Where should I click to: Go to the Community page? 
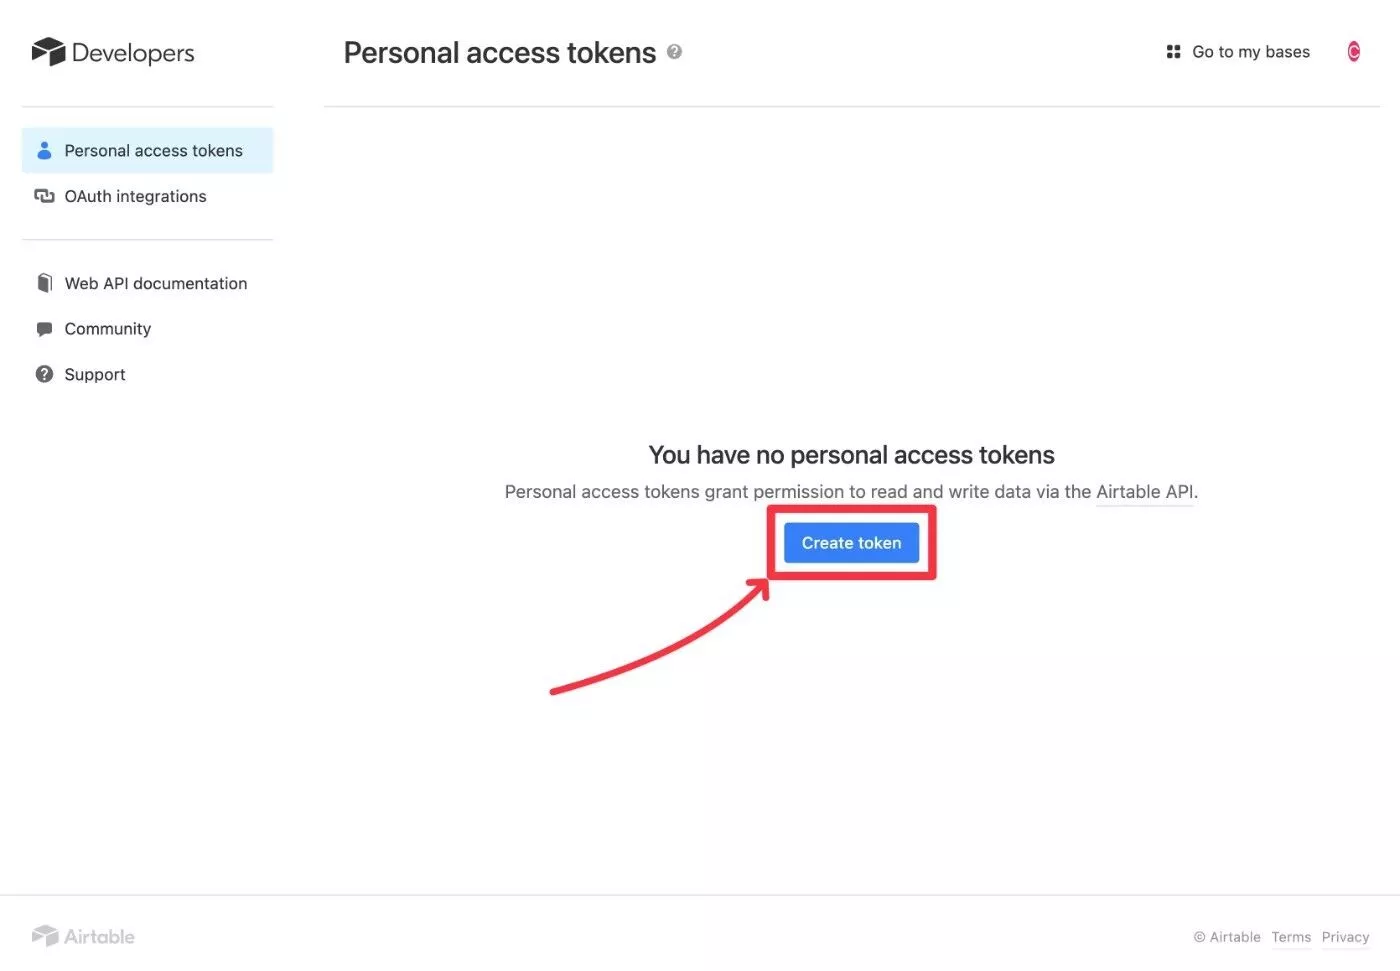107,329
